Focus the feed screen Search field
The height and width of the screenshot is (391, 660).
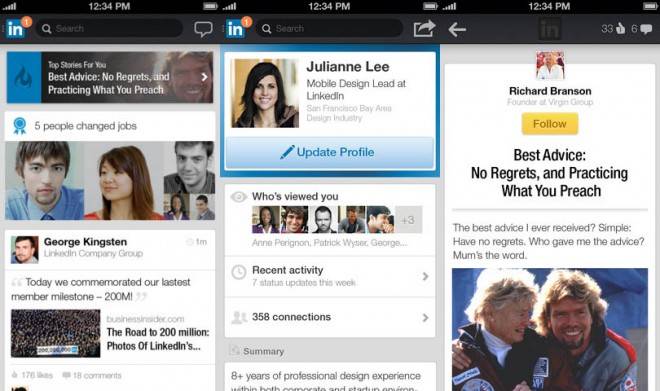pyautogui.click(x=109, y=29)
